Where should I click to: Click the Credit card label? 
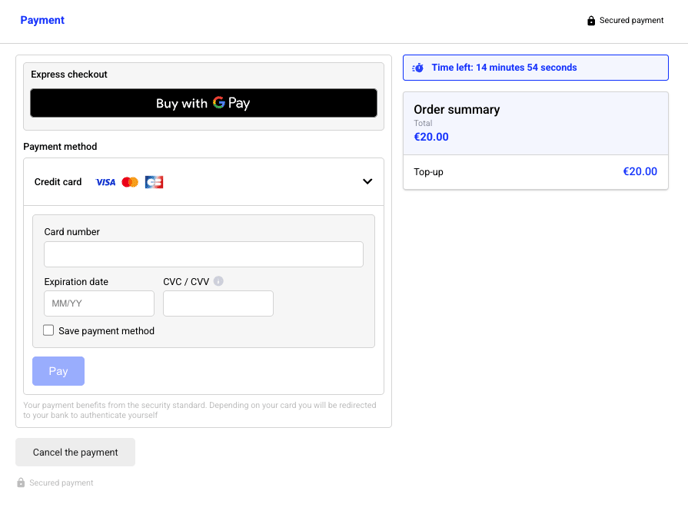[x=58, y=182]
